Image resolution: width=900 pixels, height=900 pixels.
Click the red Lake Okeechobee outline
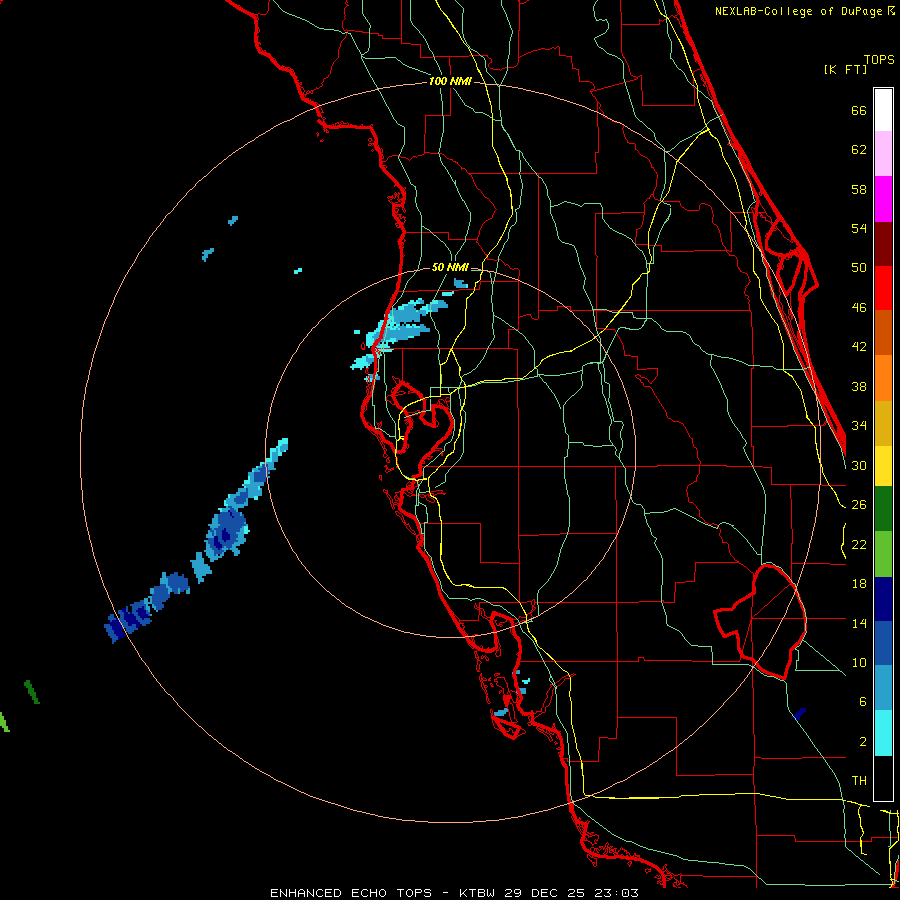761,620
